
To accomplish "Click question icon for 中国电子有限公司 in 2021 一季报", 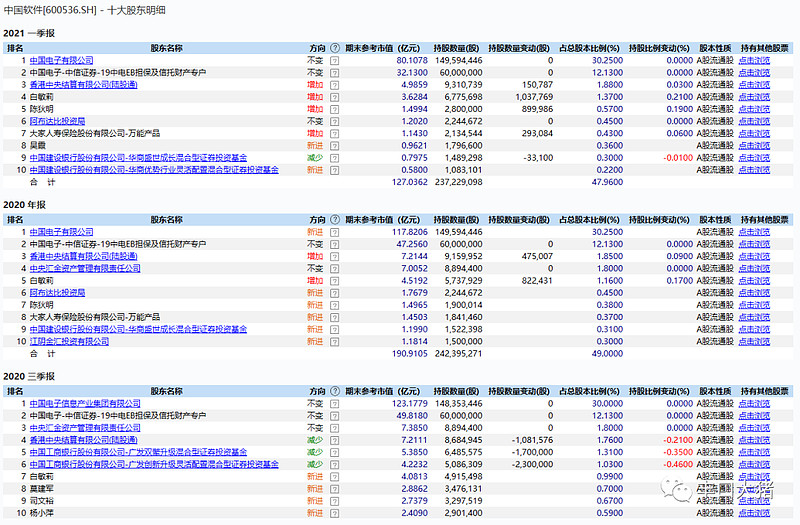I will tap(334, 60).
